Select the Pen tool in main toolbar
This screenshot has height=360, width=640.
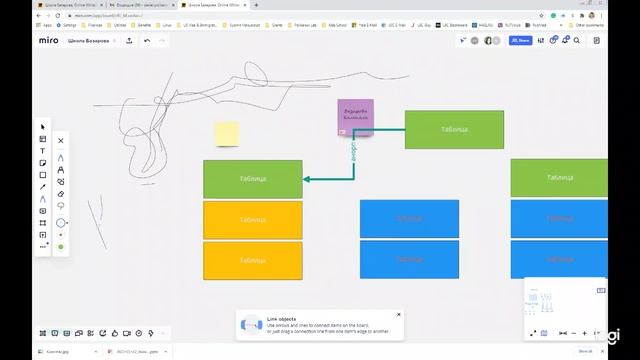tap(43, 199)
